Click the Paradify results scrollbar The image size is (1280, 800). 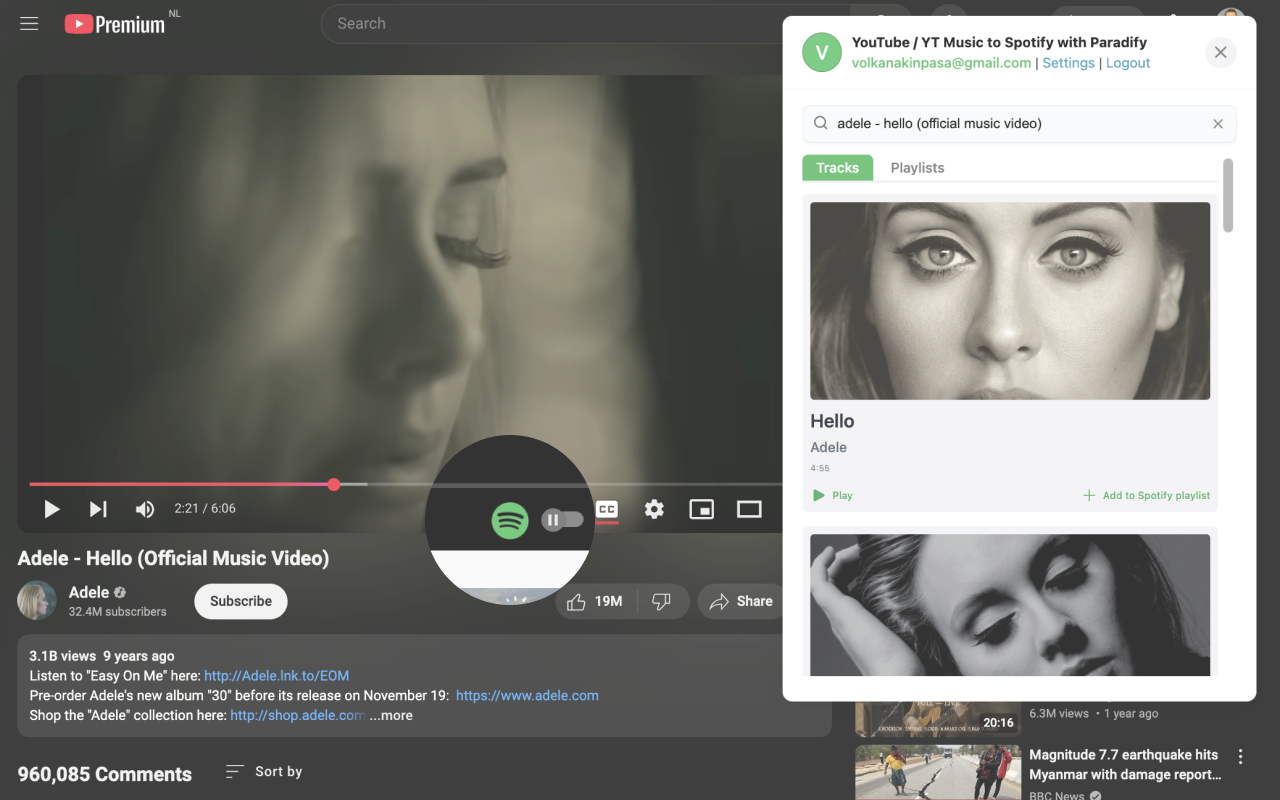(1228, 195)
